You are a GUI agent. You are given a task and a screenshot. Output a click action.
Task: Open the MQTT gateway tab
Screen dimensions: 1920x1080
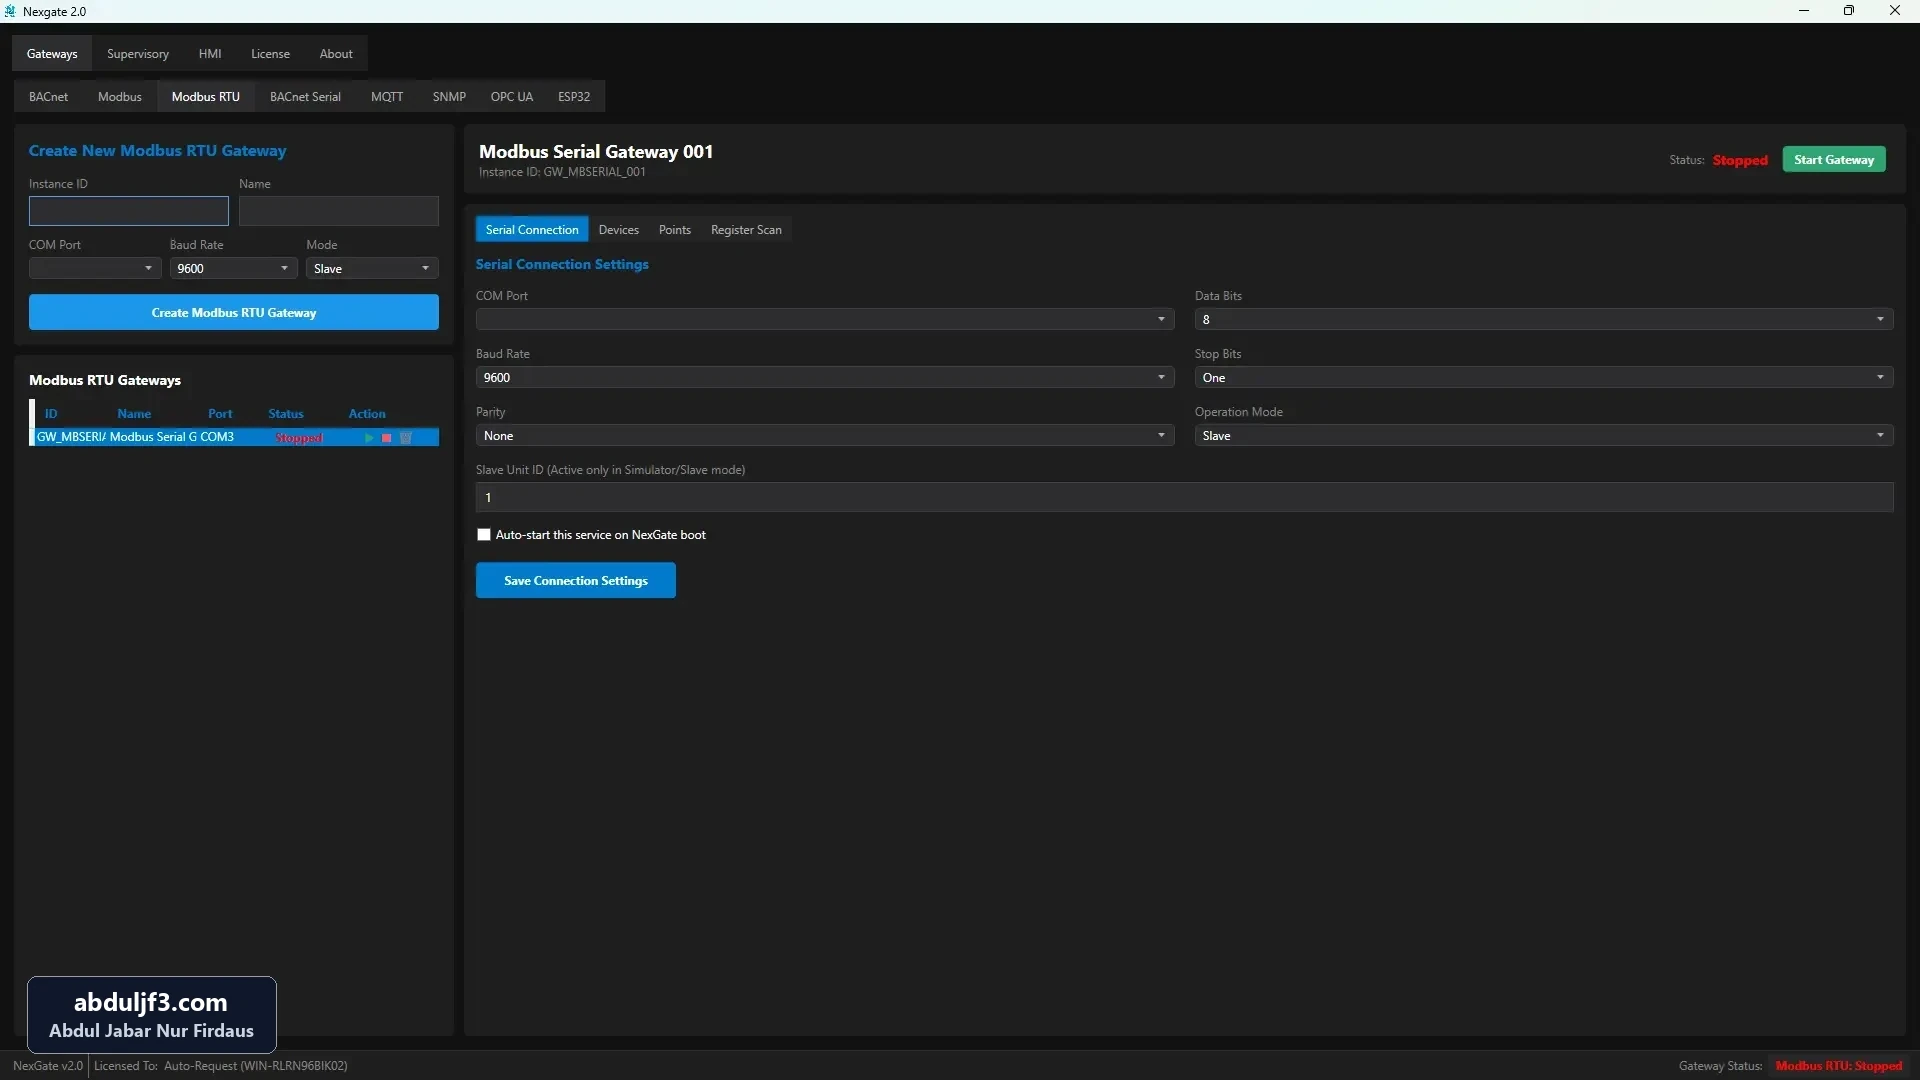click(387, 97)
